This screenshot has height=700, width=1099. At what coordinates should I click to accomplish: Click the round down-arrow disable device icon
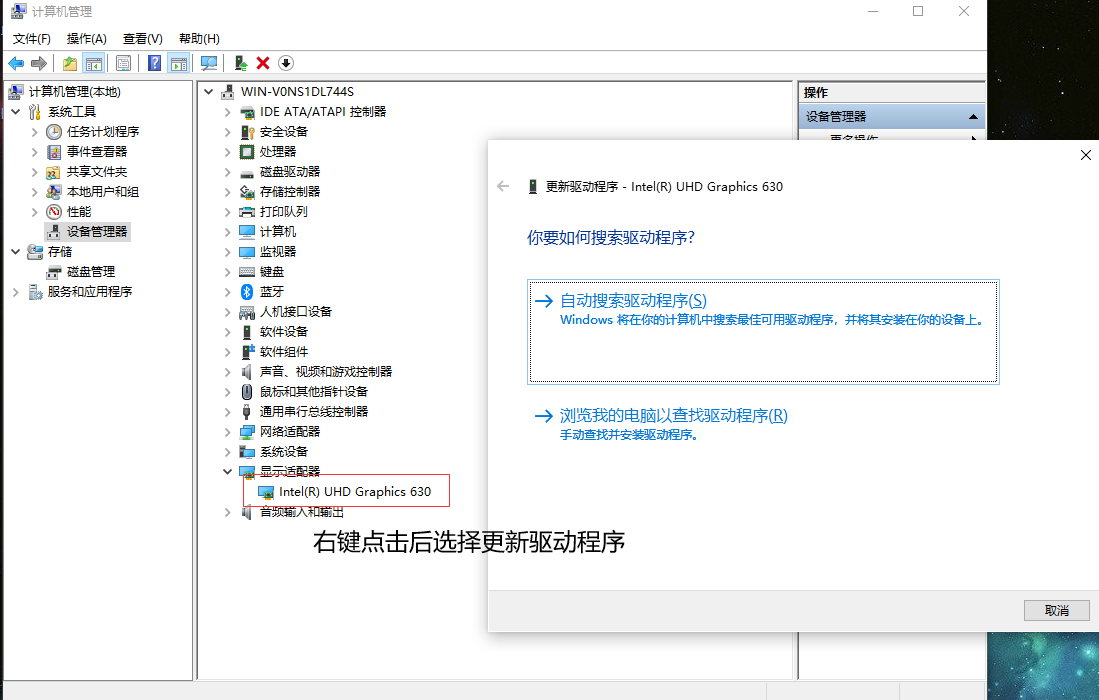[286, 64]
